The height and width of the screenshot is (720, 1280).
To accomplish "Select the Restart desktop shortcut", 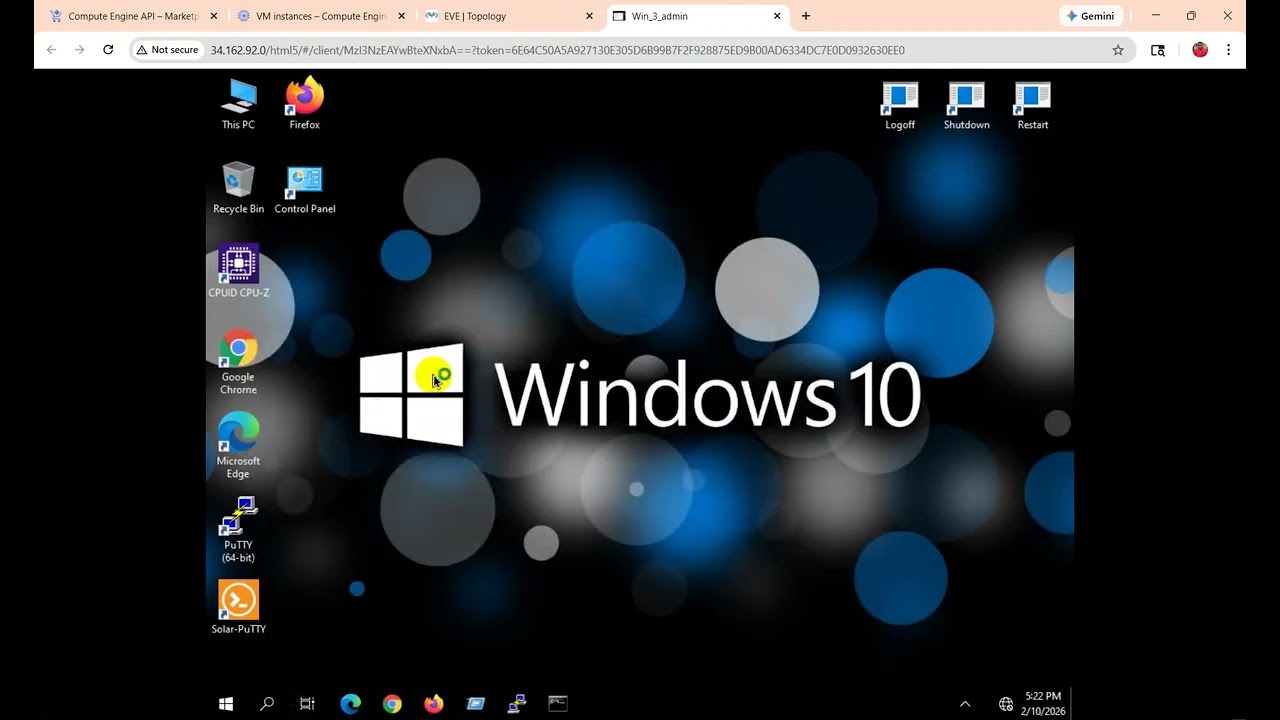I will pos(1033,106).
